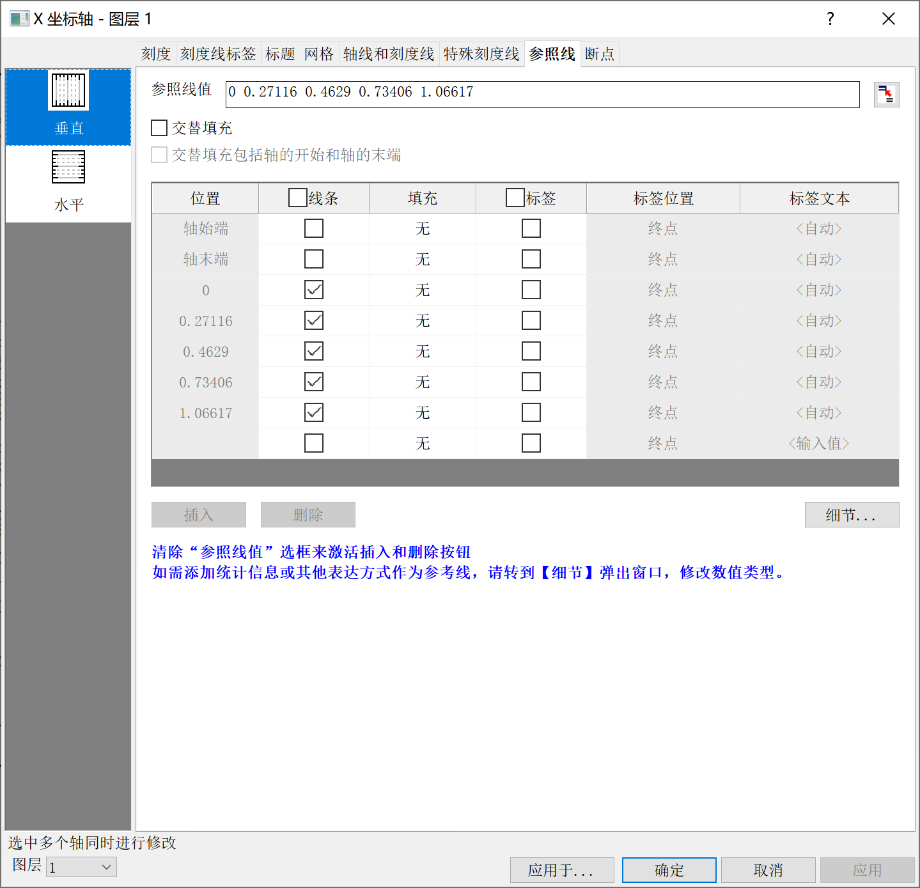This screenshot has height=888, width=920.
Task: Uncheck the line checkbox for position 0.27116
Action: (x=314, y=321)
